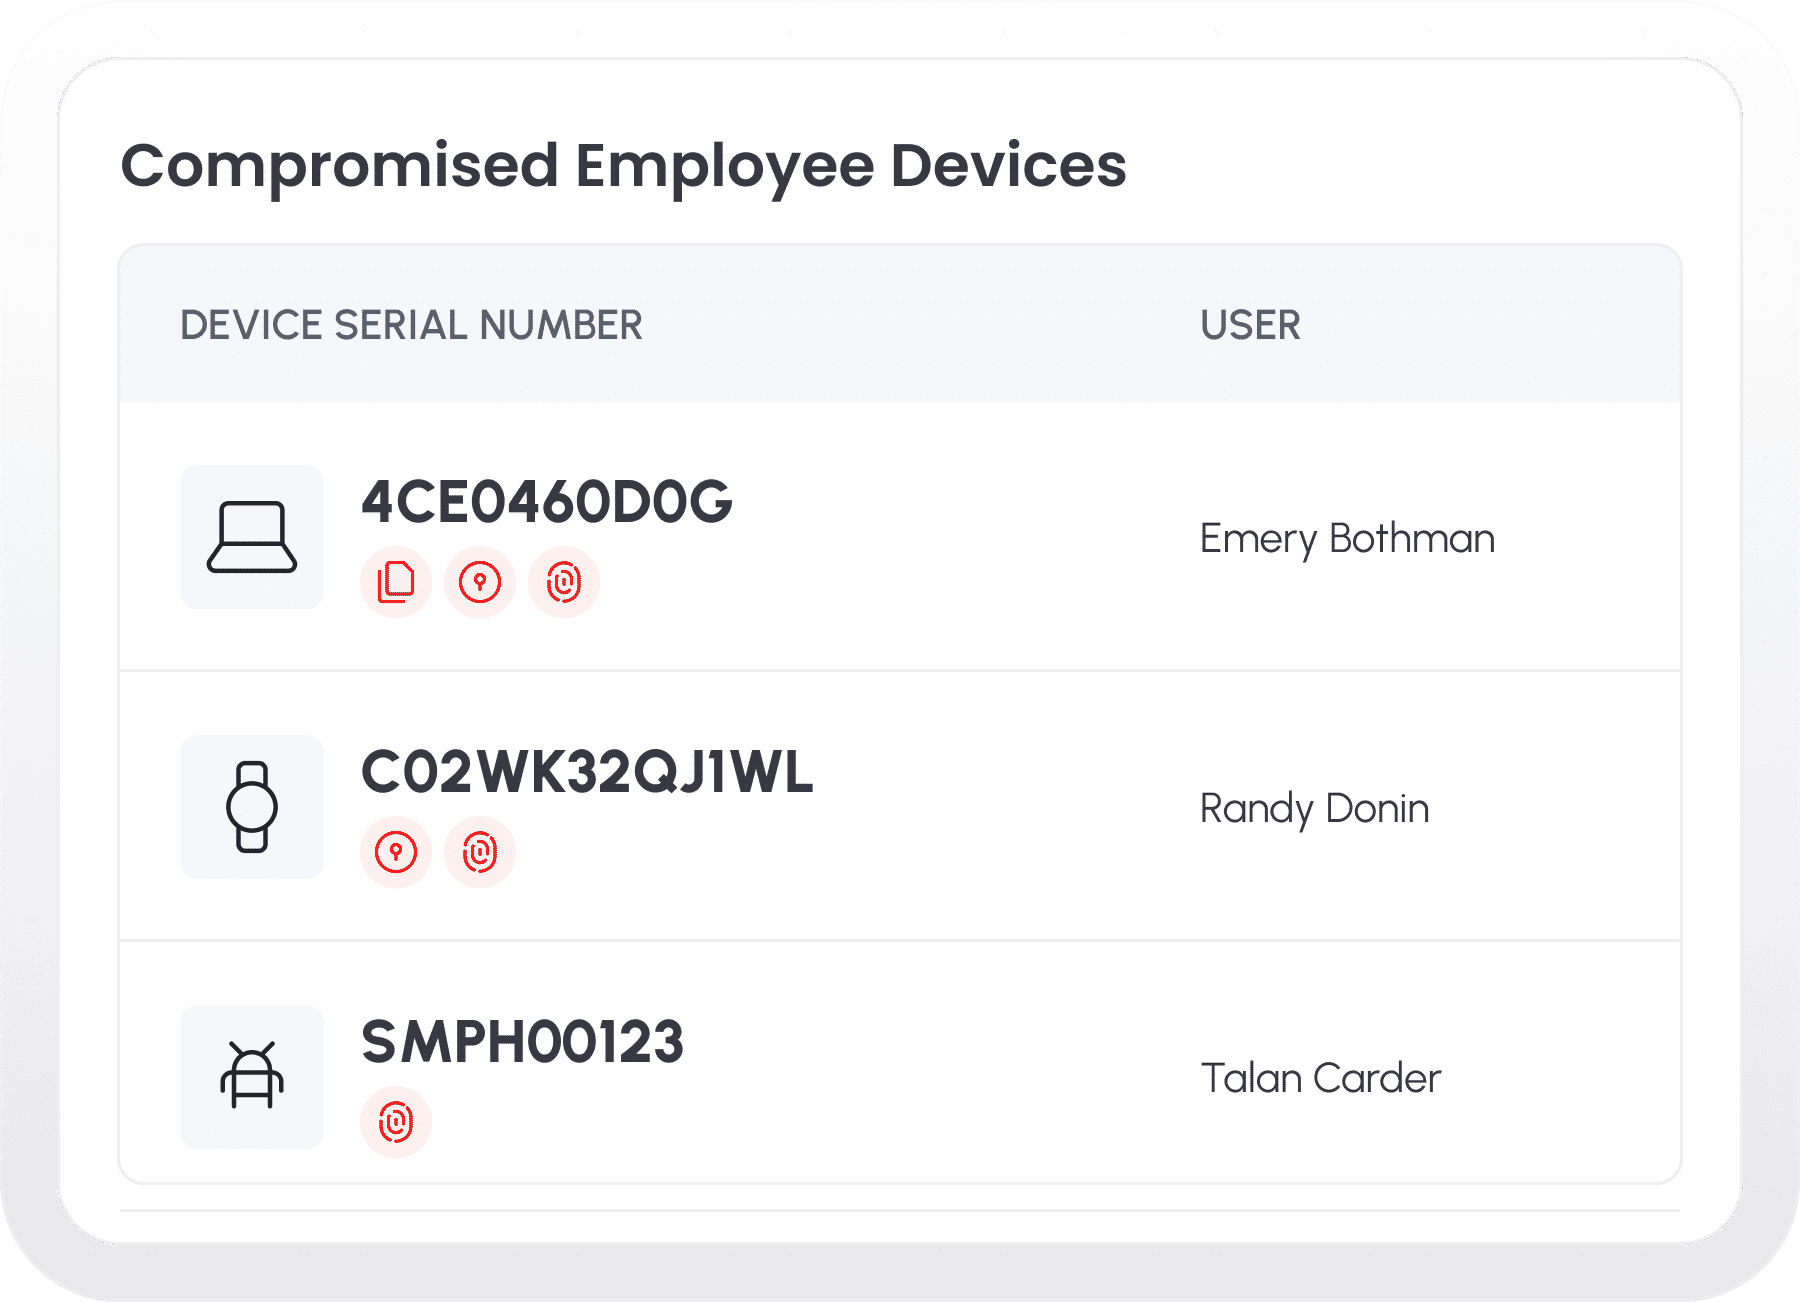Click the divider between Emery and Randy rows

coord(900,670)
